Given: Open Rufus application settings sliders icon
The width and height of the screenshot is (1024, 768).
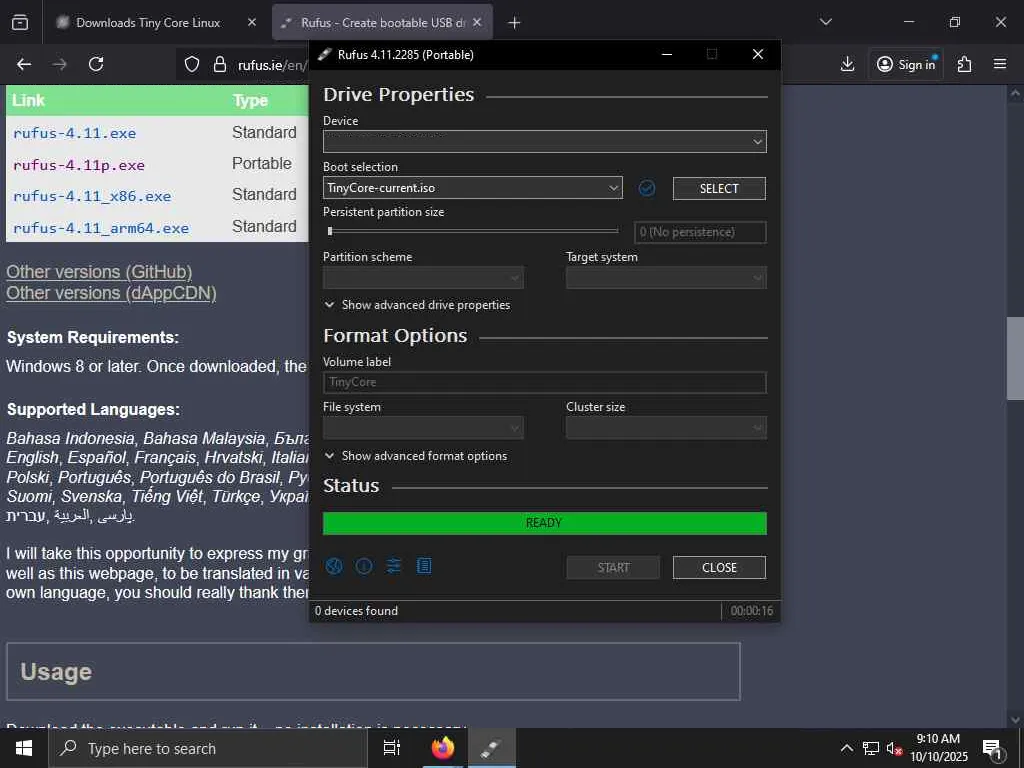Looking at the screenshot, I should tap(394, 566).
